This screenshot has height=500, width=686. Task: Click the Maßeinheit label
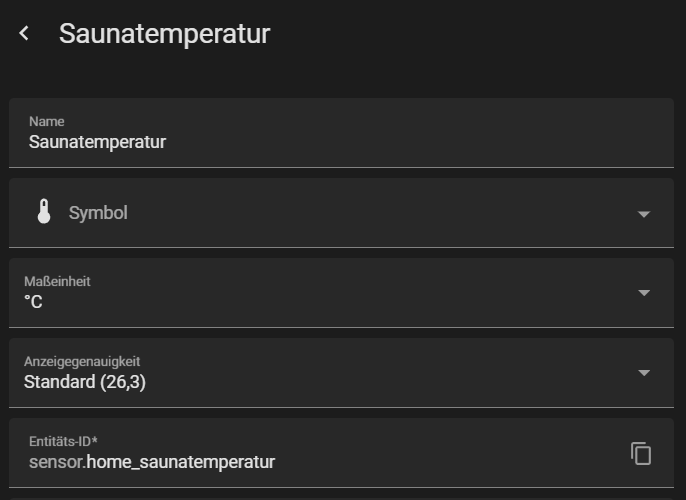57,282
